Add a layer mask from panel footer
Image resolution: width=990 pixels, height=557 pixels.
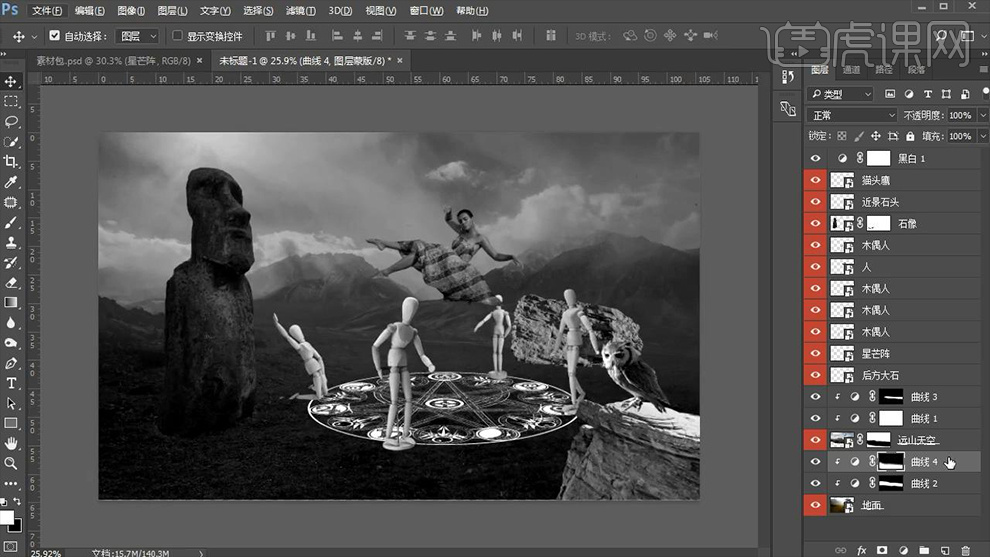click(x=882, y=551)
